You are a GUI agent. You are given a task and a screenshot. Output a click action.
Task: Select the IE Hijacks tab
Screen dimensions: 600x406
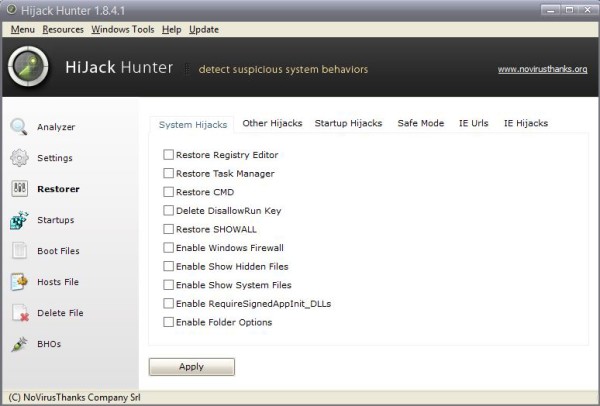point(526,123)
